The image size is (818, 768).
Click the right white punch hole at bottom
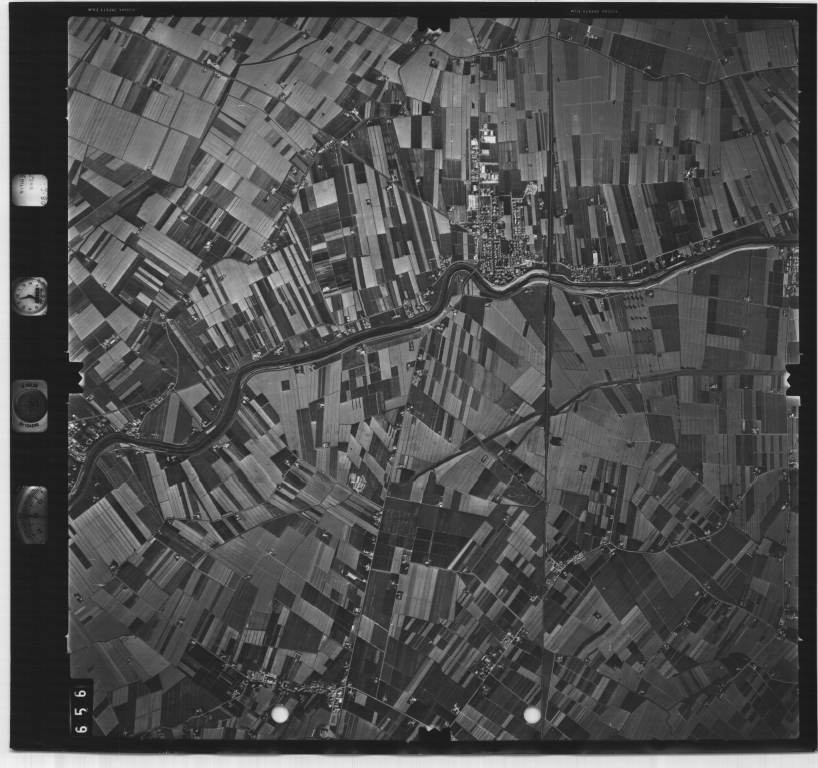pos(532,715)
